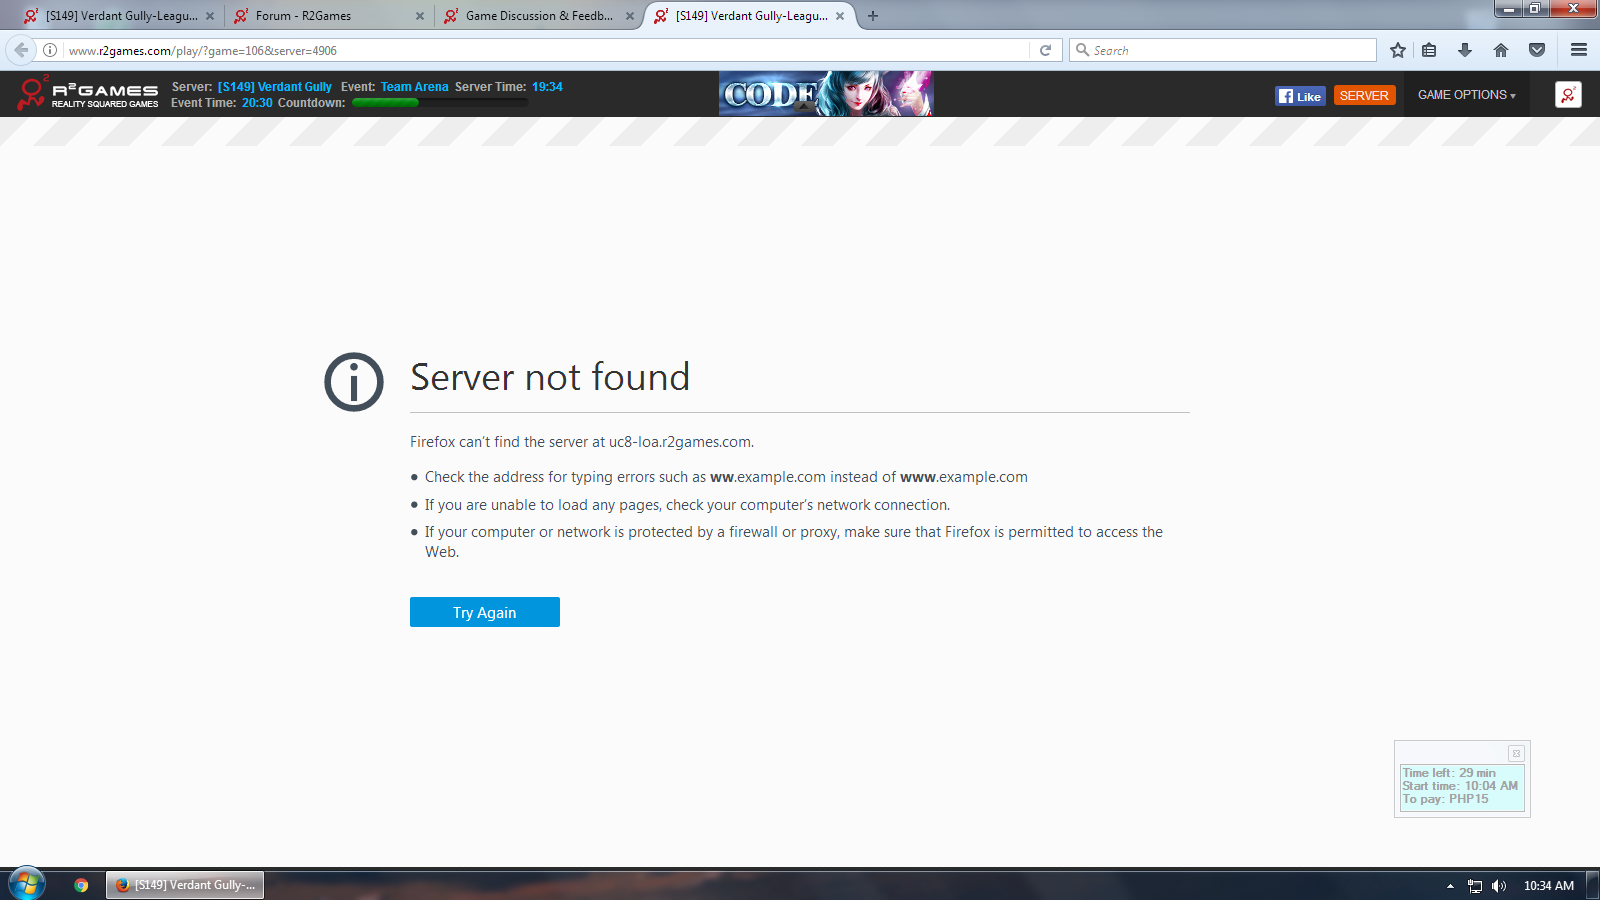Go to Firefox home page icon
This screenshot has width=1600, height=900.
(x=1501, y=50)
